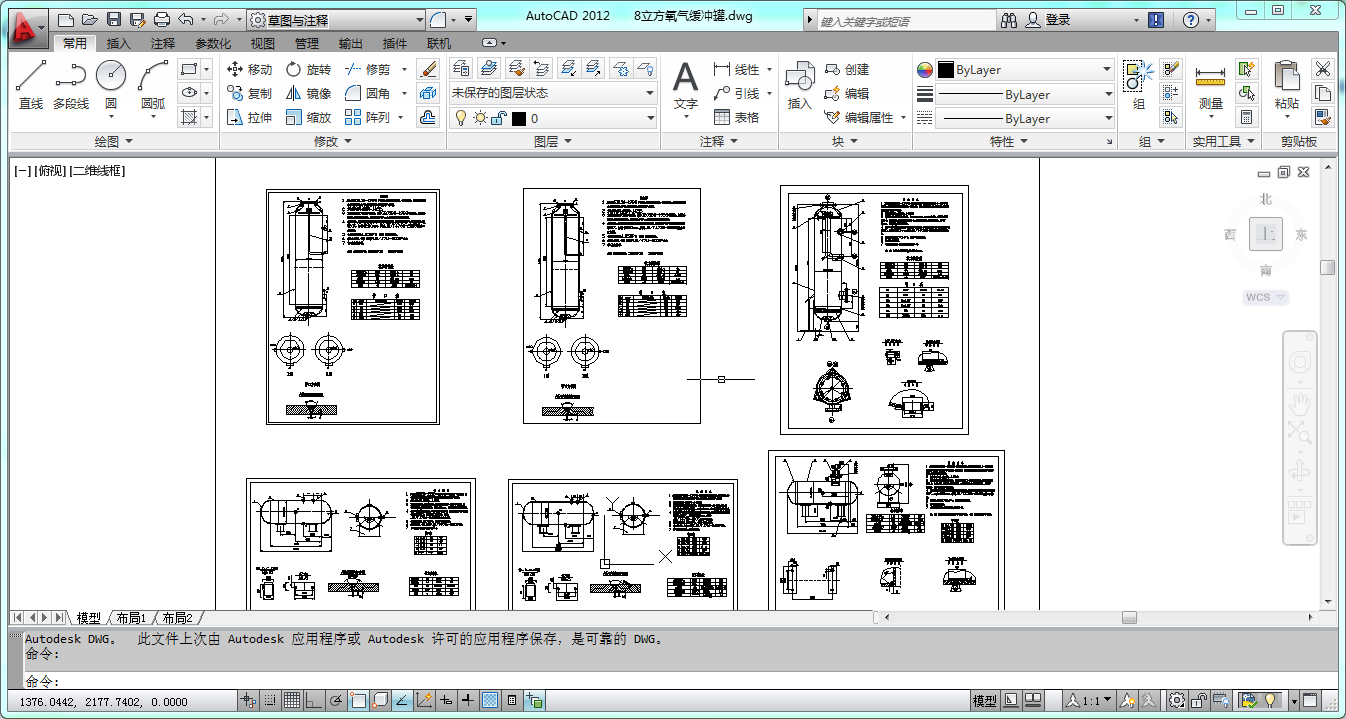Choose the Stretch (拉伸) command
This screenshot has height=719, width=1346.
click(250, 117)
